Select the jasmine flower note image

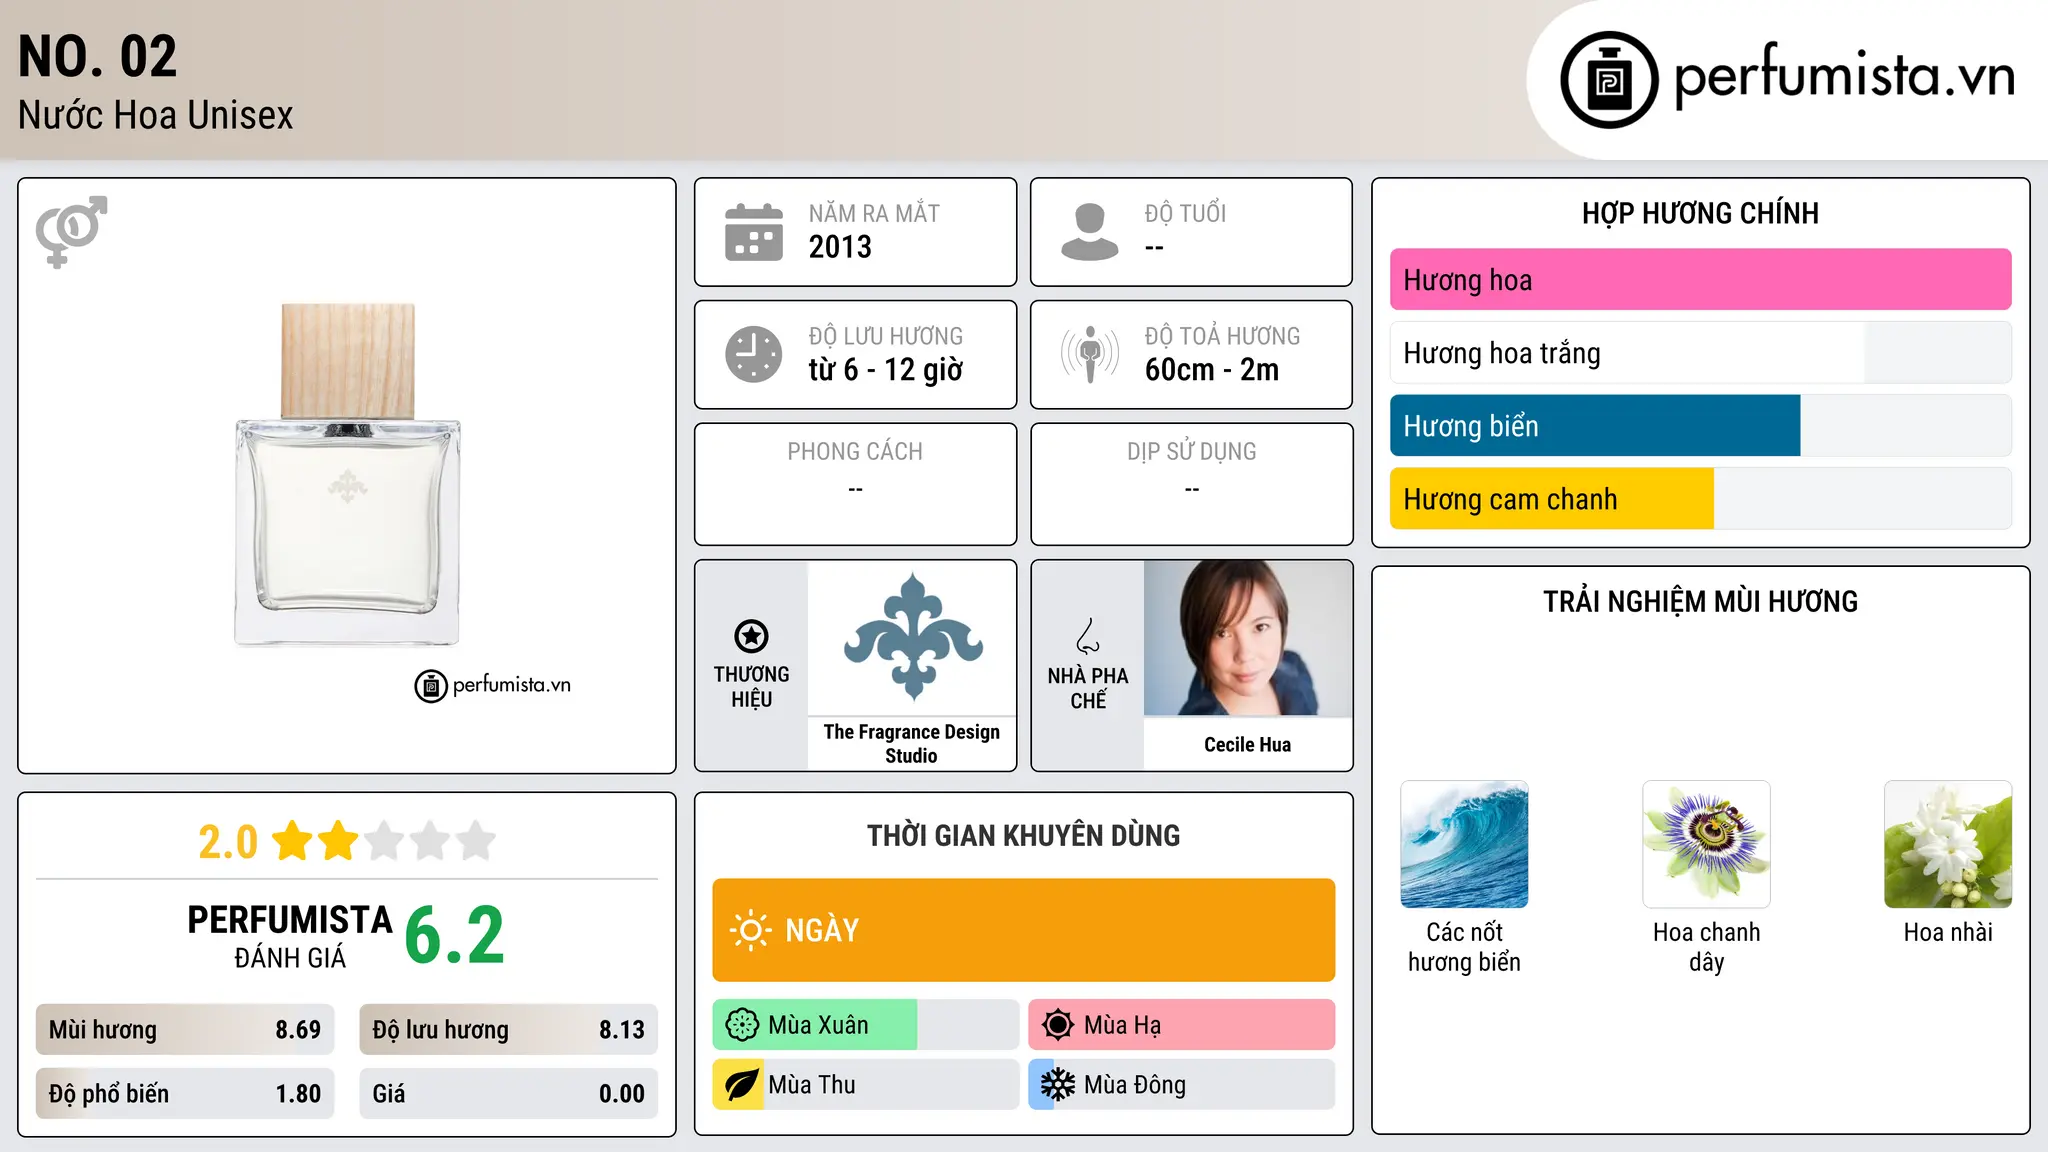point(1948,844)
